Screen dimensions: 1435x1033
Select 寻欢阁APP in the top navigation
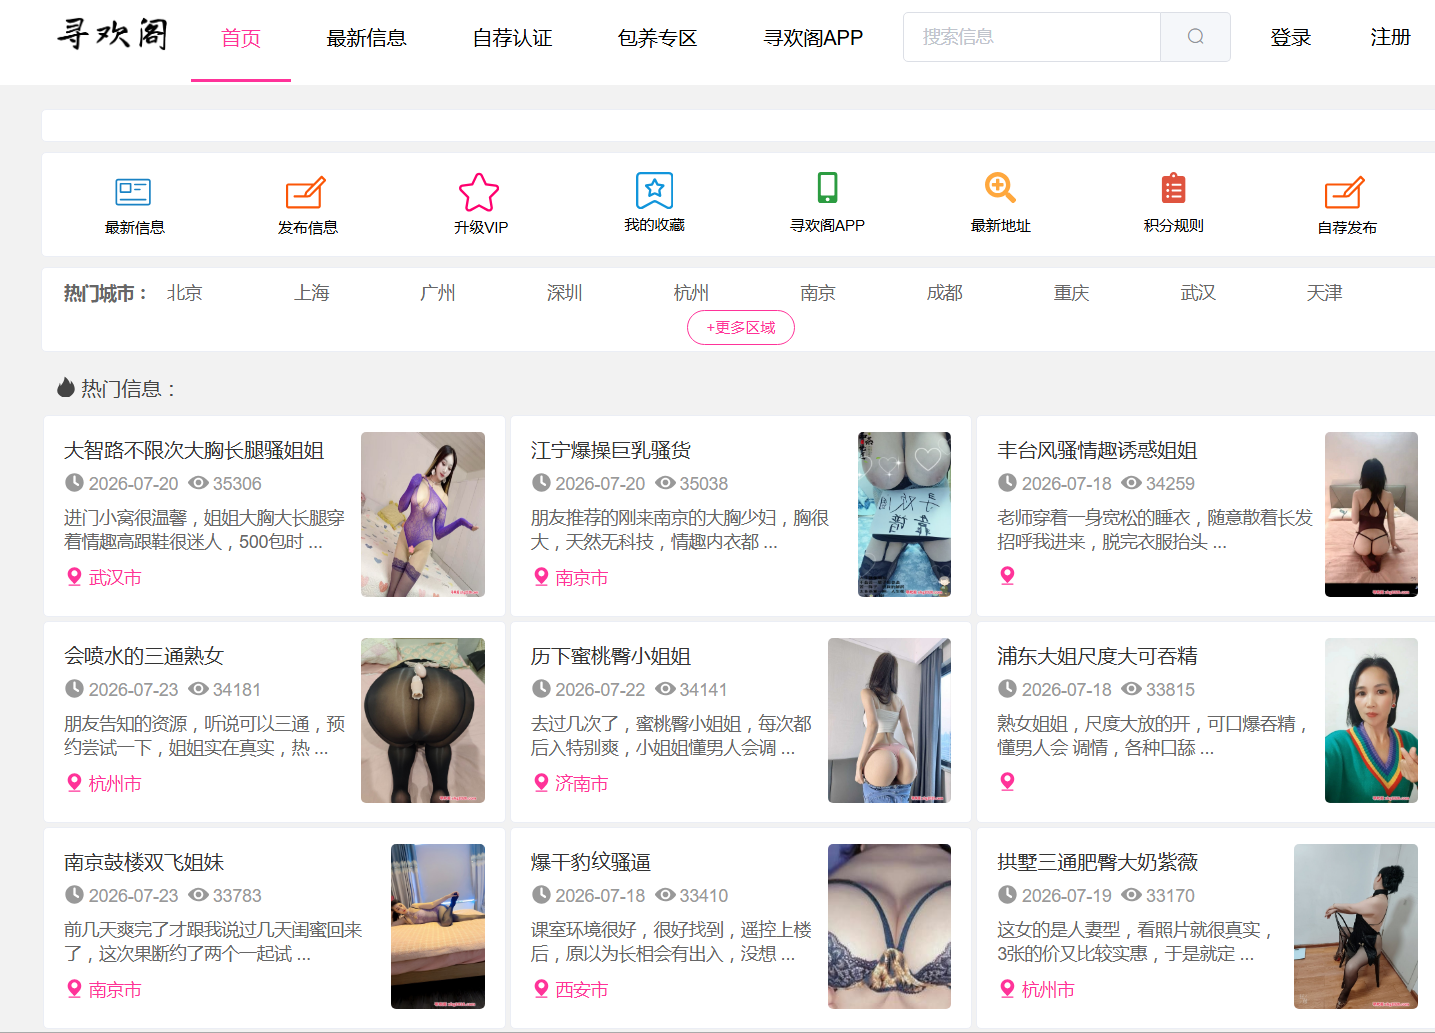pos(813,38)
